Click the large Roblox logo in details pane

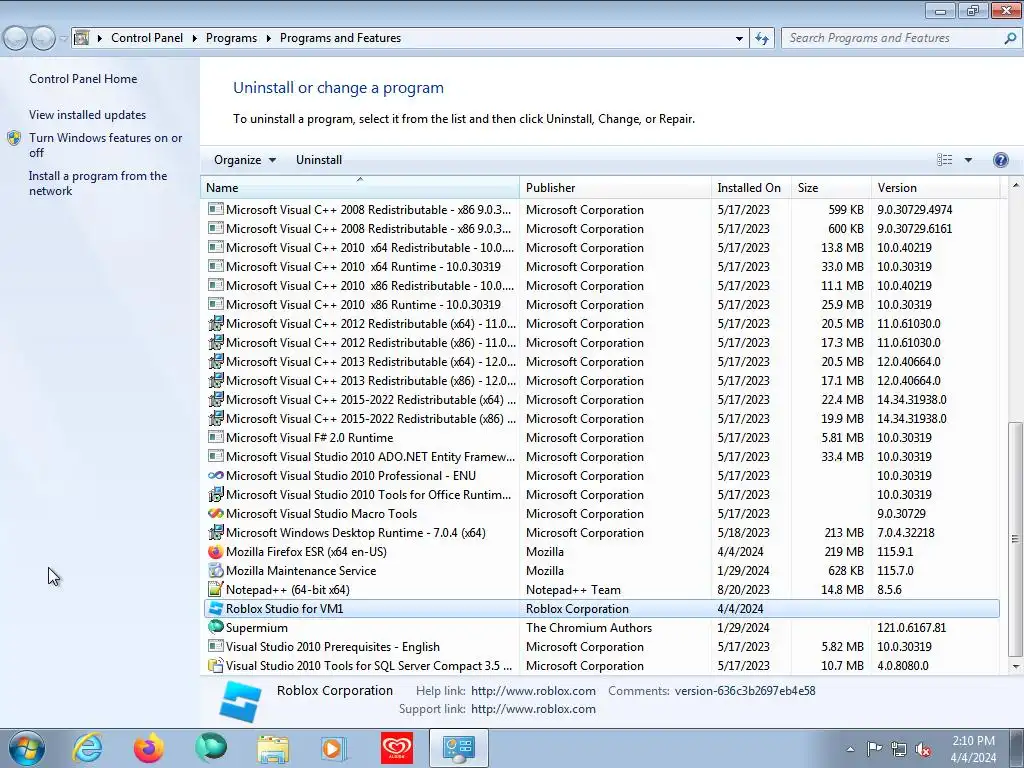[240, 701]
